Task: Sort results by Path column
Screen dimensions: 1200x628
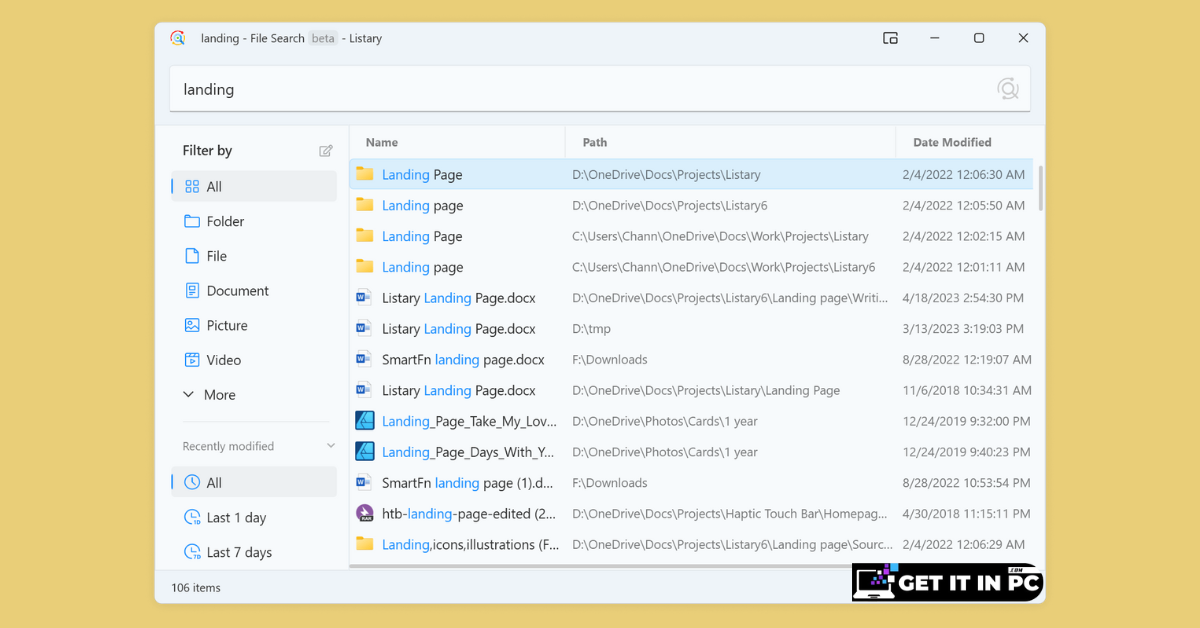Action: click(x=730, y=142)
